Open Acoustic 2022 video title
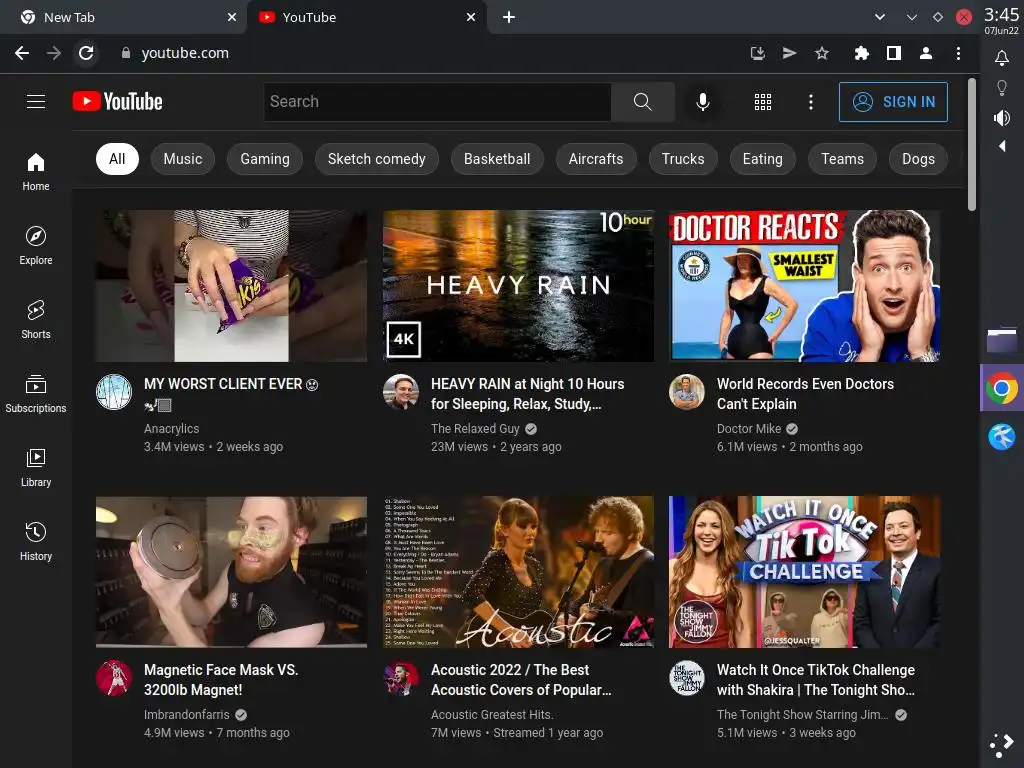Screen dimensions: 1024x768 (520, 679)
